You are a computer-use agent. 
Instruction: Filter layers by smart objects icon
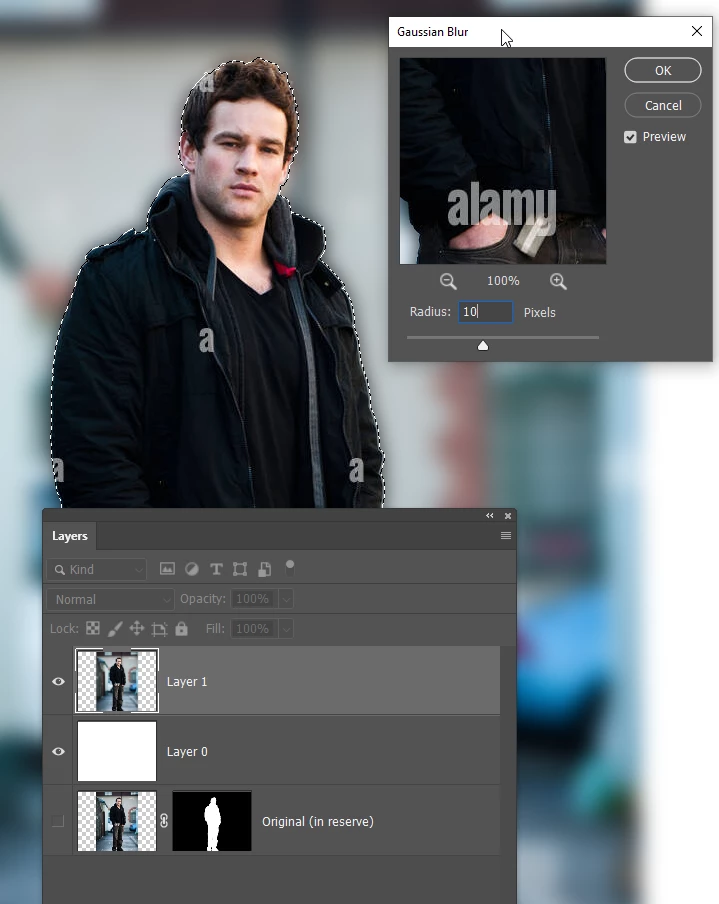(x=264, y=570)
